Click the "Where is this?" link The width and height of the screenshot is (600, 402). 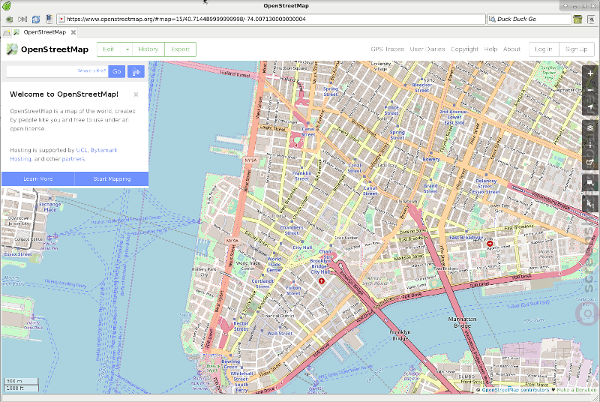[92, 71]
